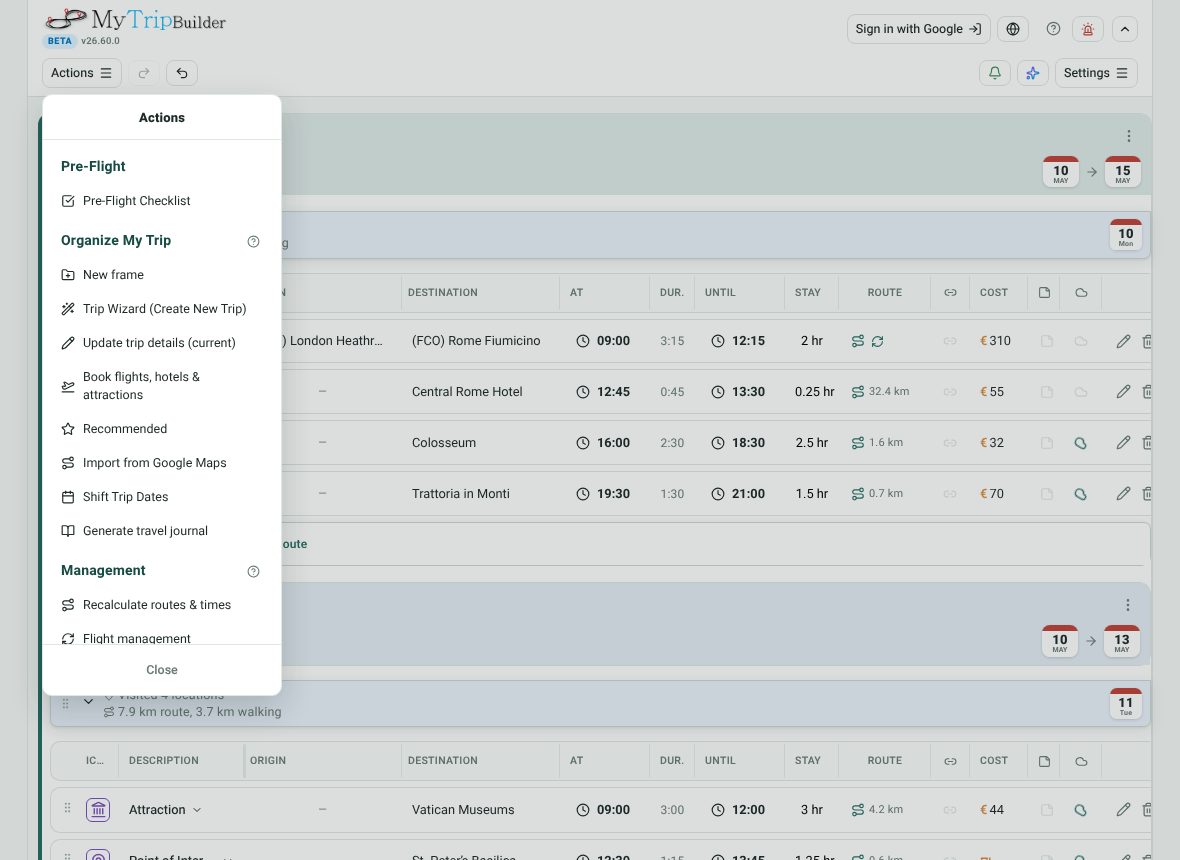Open the Actions menu button
The image size is (1180, 860).
click(x=82, y=73)
